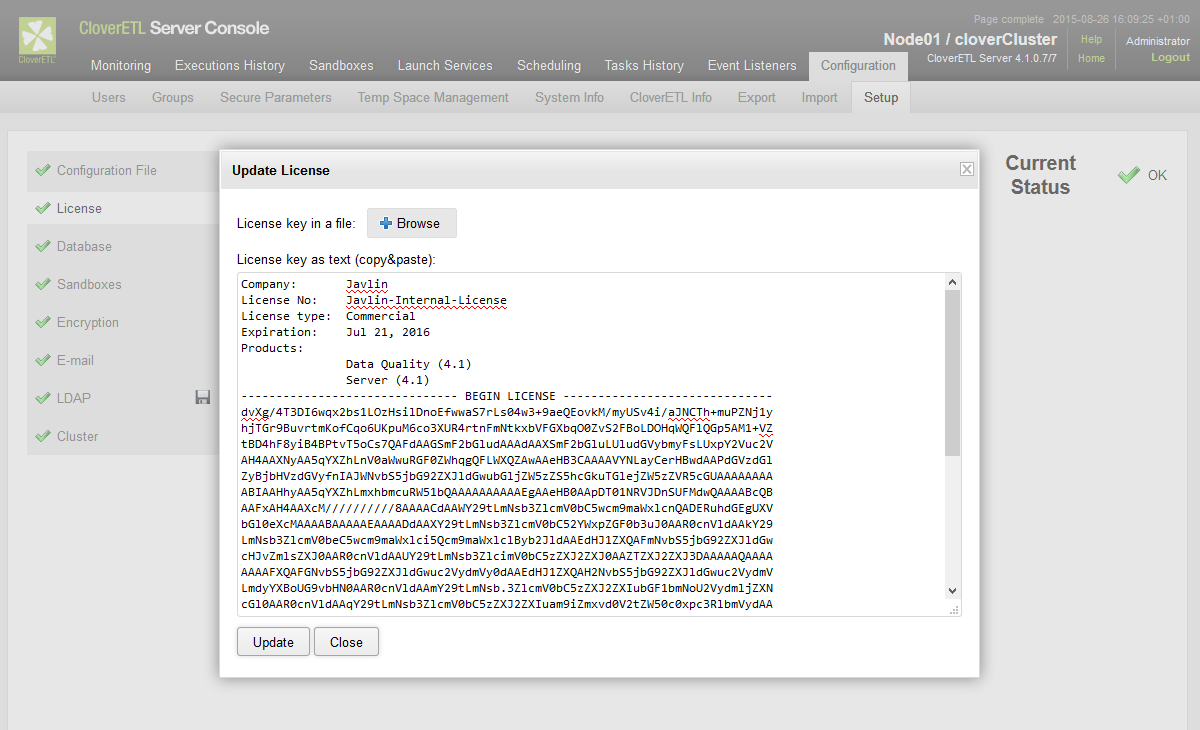The width and height of the screenshot is (1200, 730).
Task: Open the Launch Services tab
Action: 445,66
